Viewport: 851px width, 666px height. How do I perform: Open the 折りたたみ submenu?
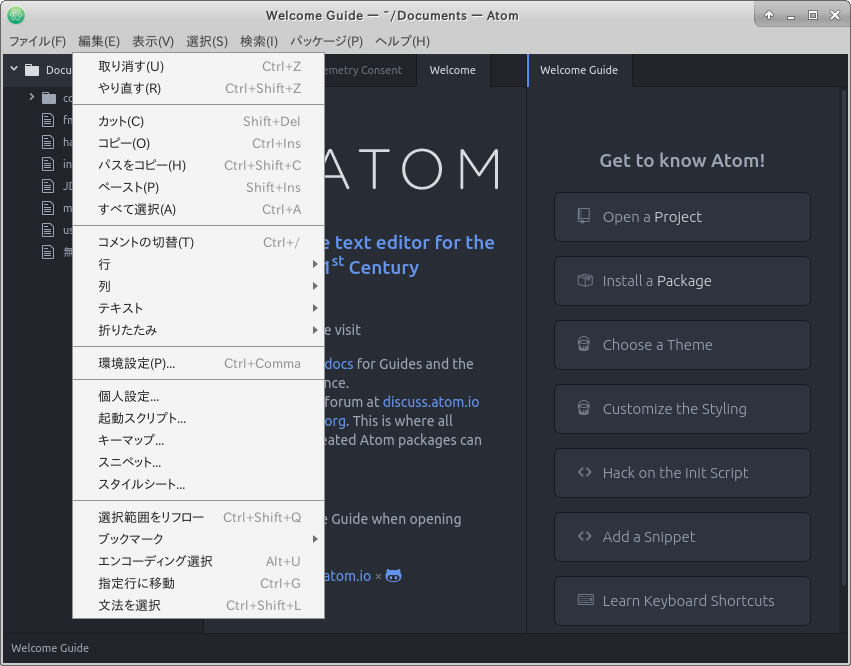click(198, 330)
